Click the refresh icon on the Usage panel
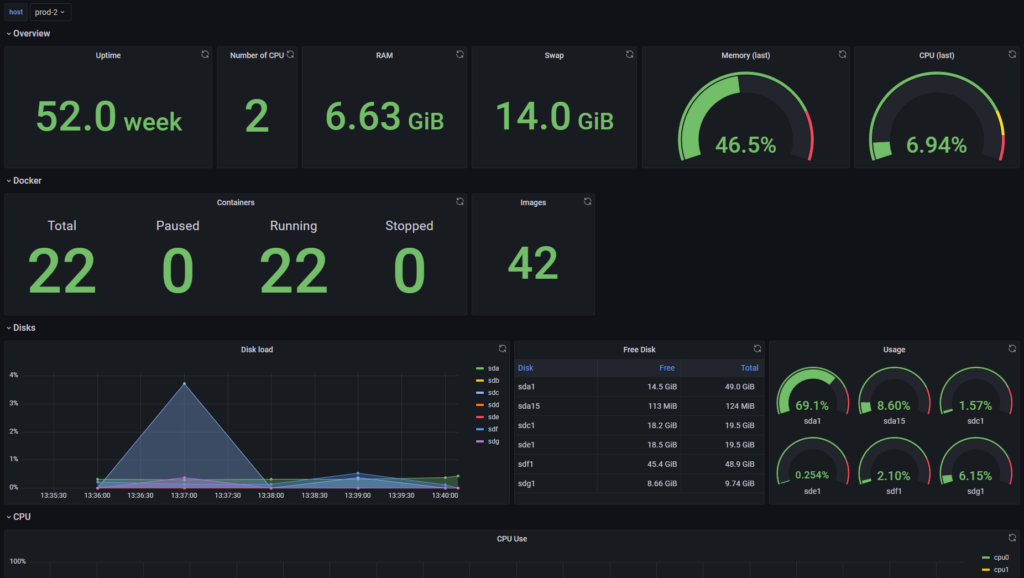The image size is (1024, 578). coord(1012,349)
